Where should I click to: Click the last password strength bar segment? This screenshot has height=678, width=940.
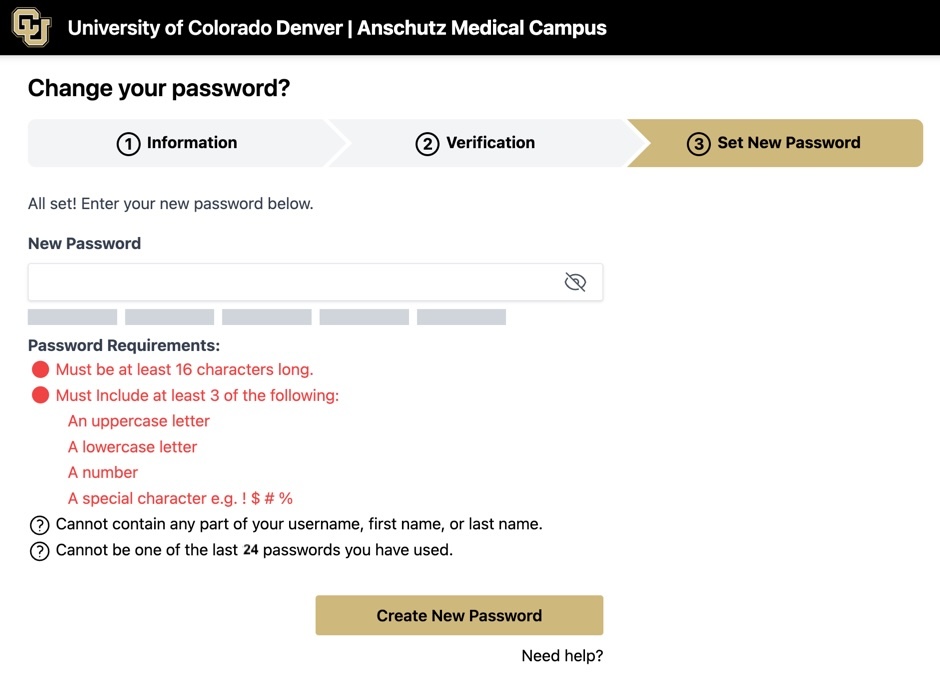click(x=462, y=317)
